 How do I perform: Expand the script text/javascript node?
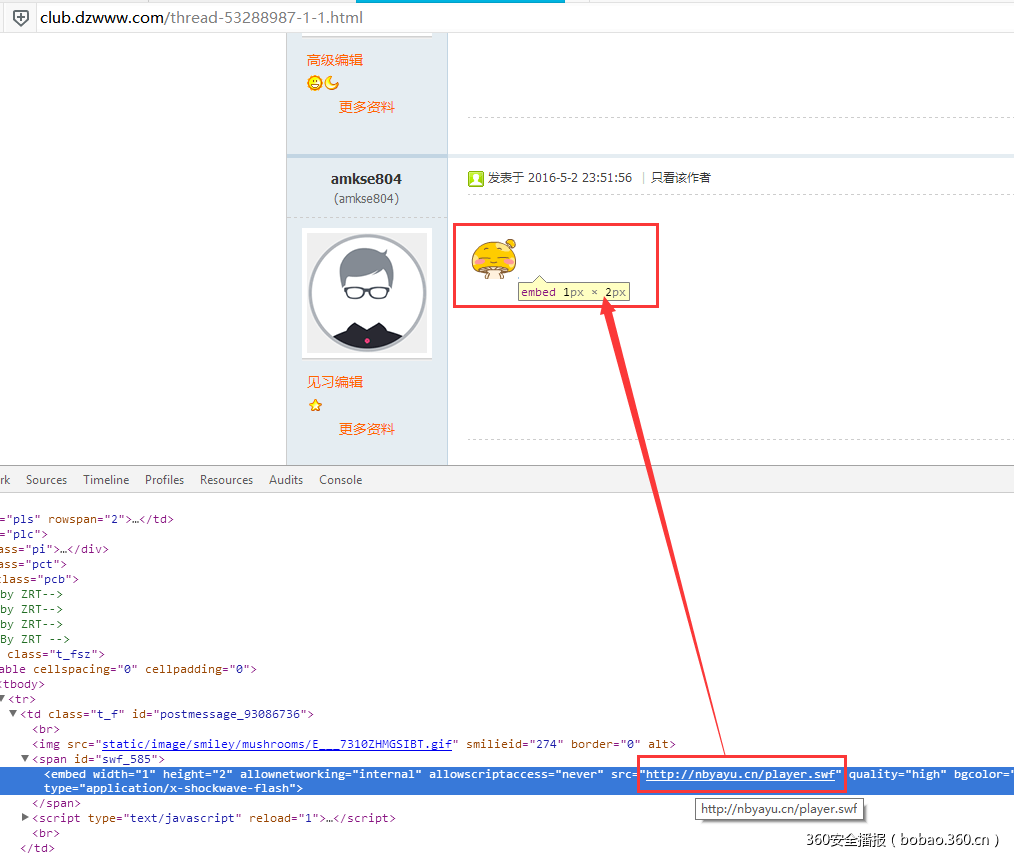point(26,818)
